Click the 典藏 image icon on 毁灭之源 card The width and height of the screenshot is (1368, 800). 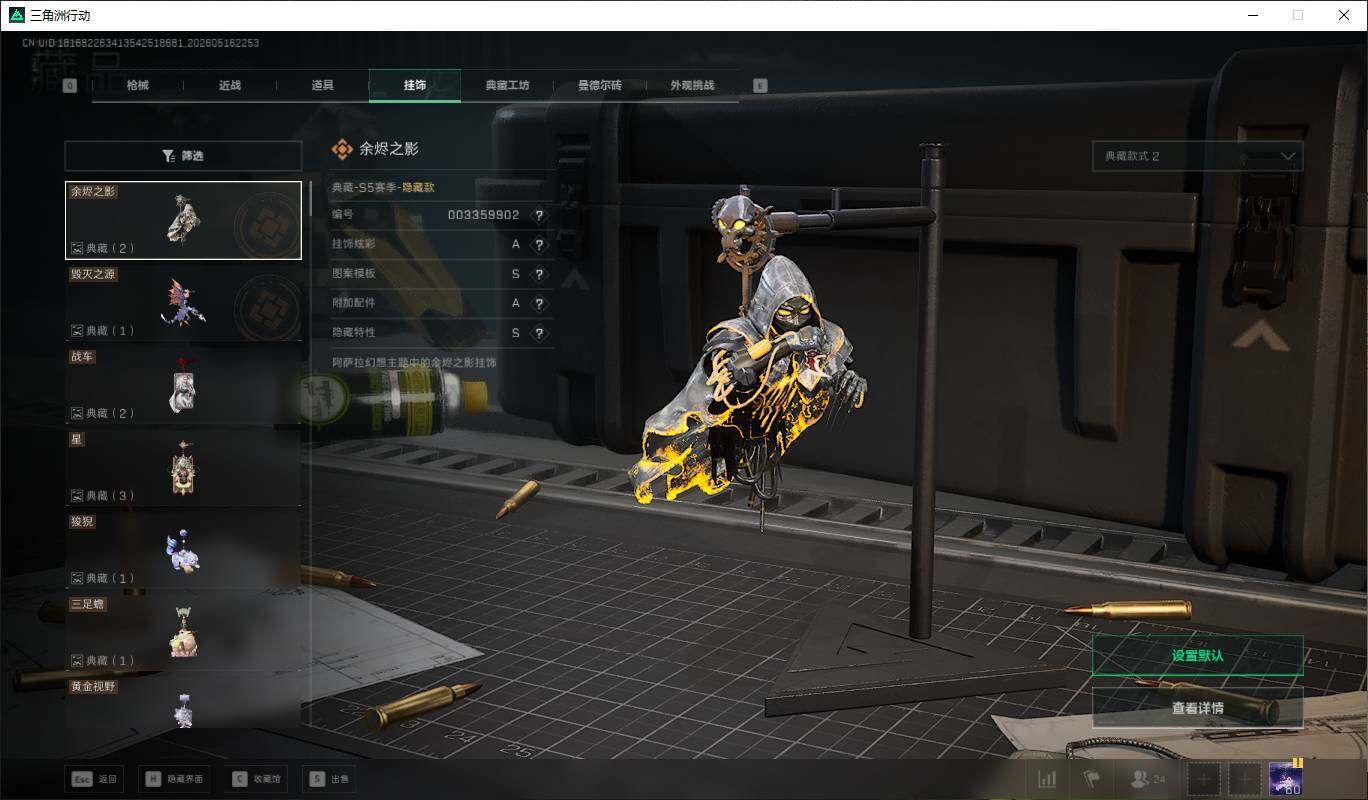(77, 330)
